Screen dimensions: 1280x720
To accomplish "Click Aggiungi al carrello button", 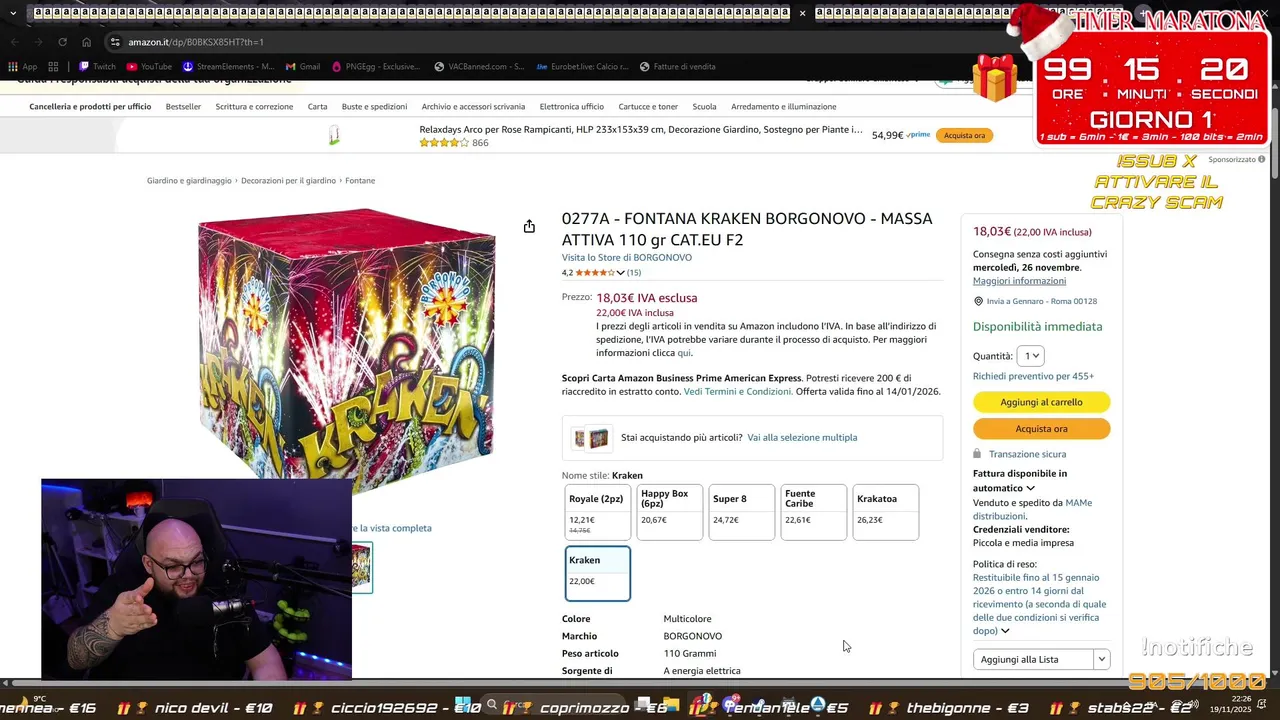I will point(1041,402).
